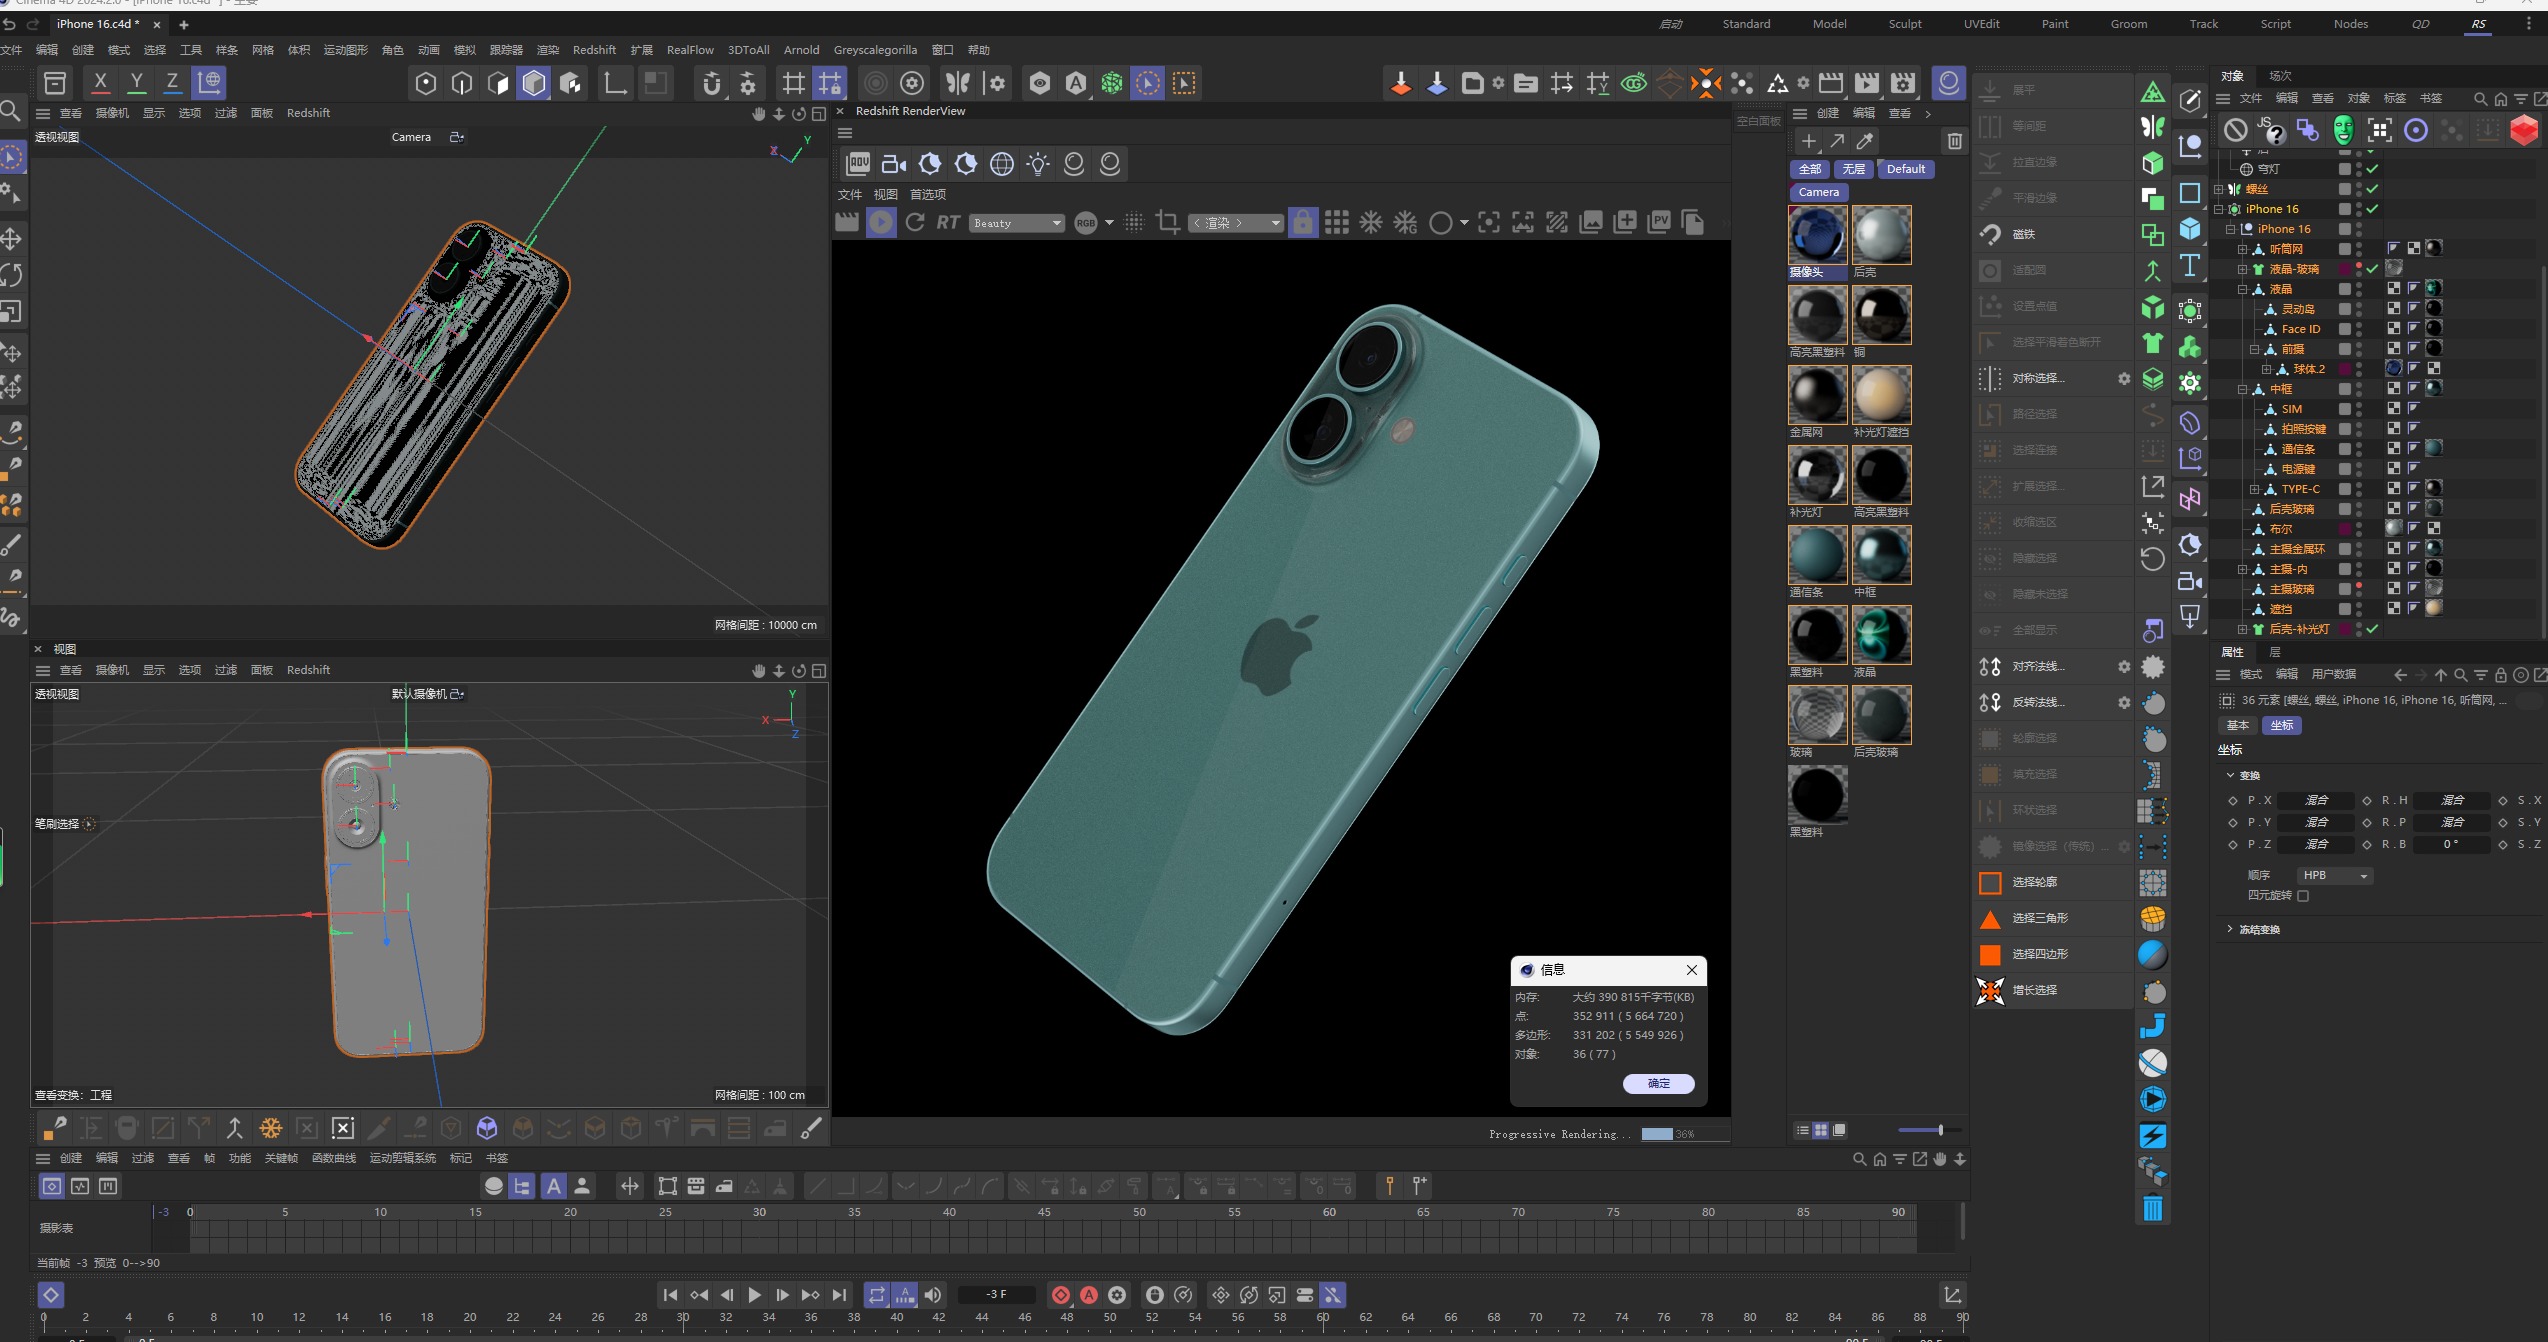Viewport: 2548px width, 1342px height.
Task: Switch to the Sculpt layout
Action: (x=1905, y=24)
